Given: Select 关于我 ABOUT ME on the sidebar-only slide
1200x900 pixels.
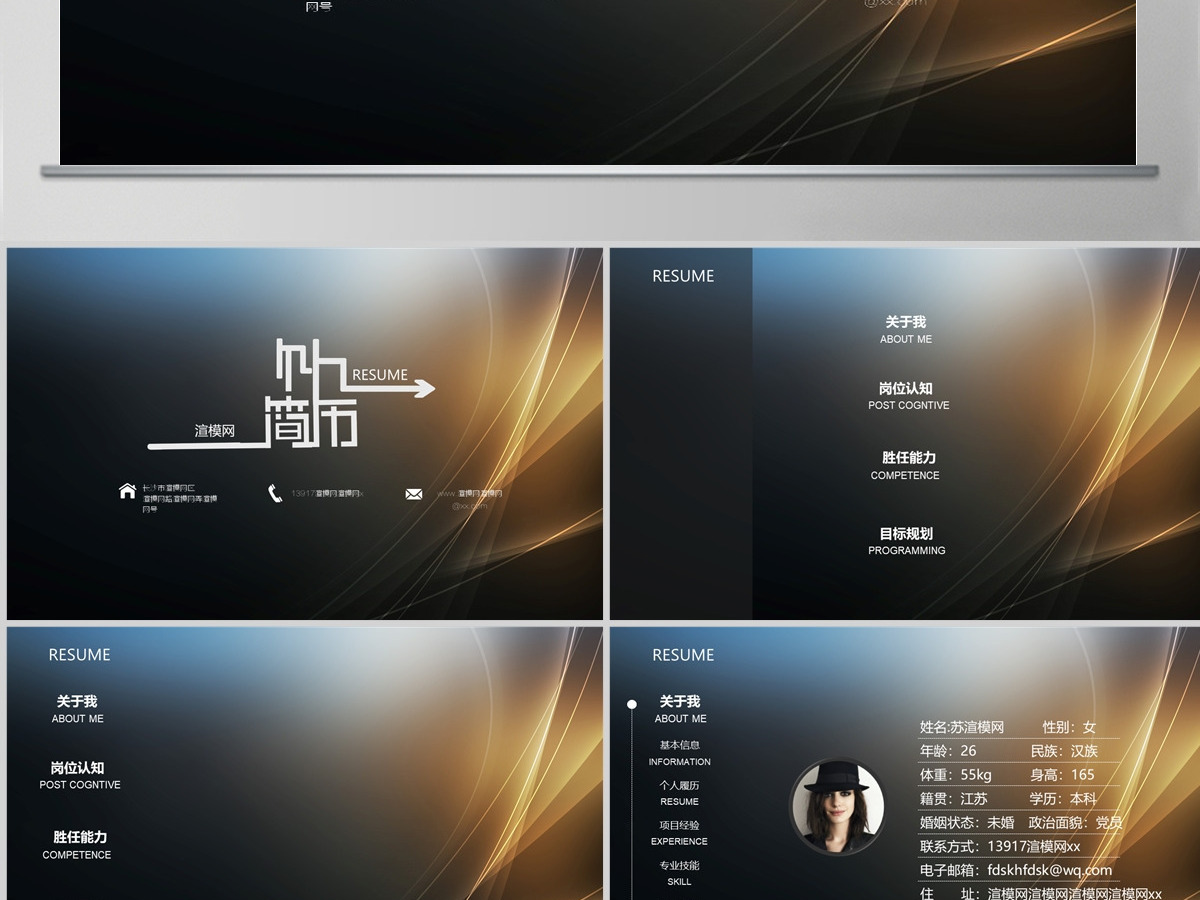Looking at the screenshot, I should (x=77, y=709).
